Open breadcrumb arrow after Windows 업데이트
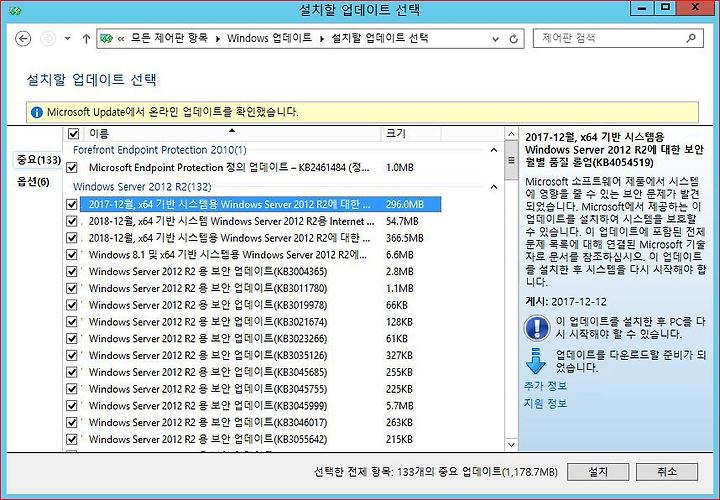 321,39
